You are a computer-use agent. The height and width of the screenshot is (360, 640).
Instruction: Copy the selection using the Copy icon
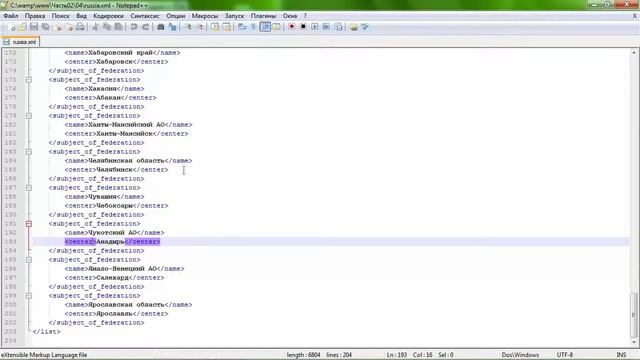click(x=107, y=27)
